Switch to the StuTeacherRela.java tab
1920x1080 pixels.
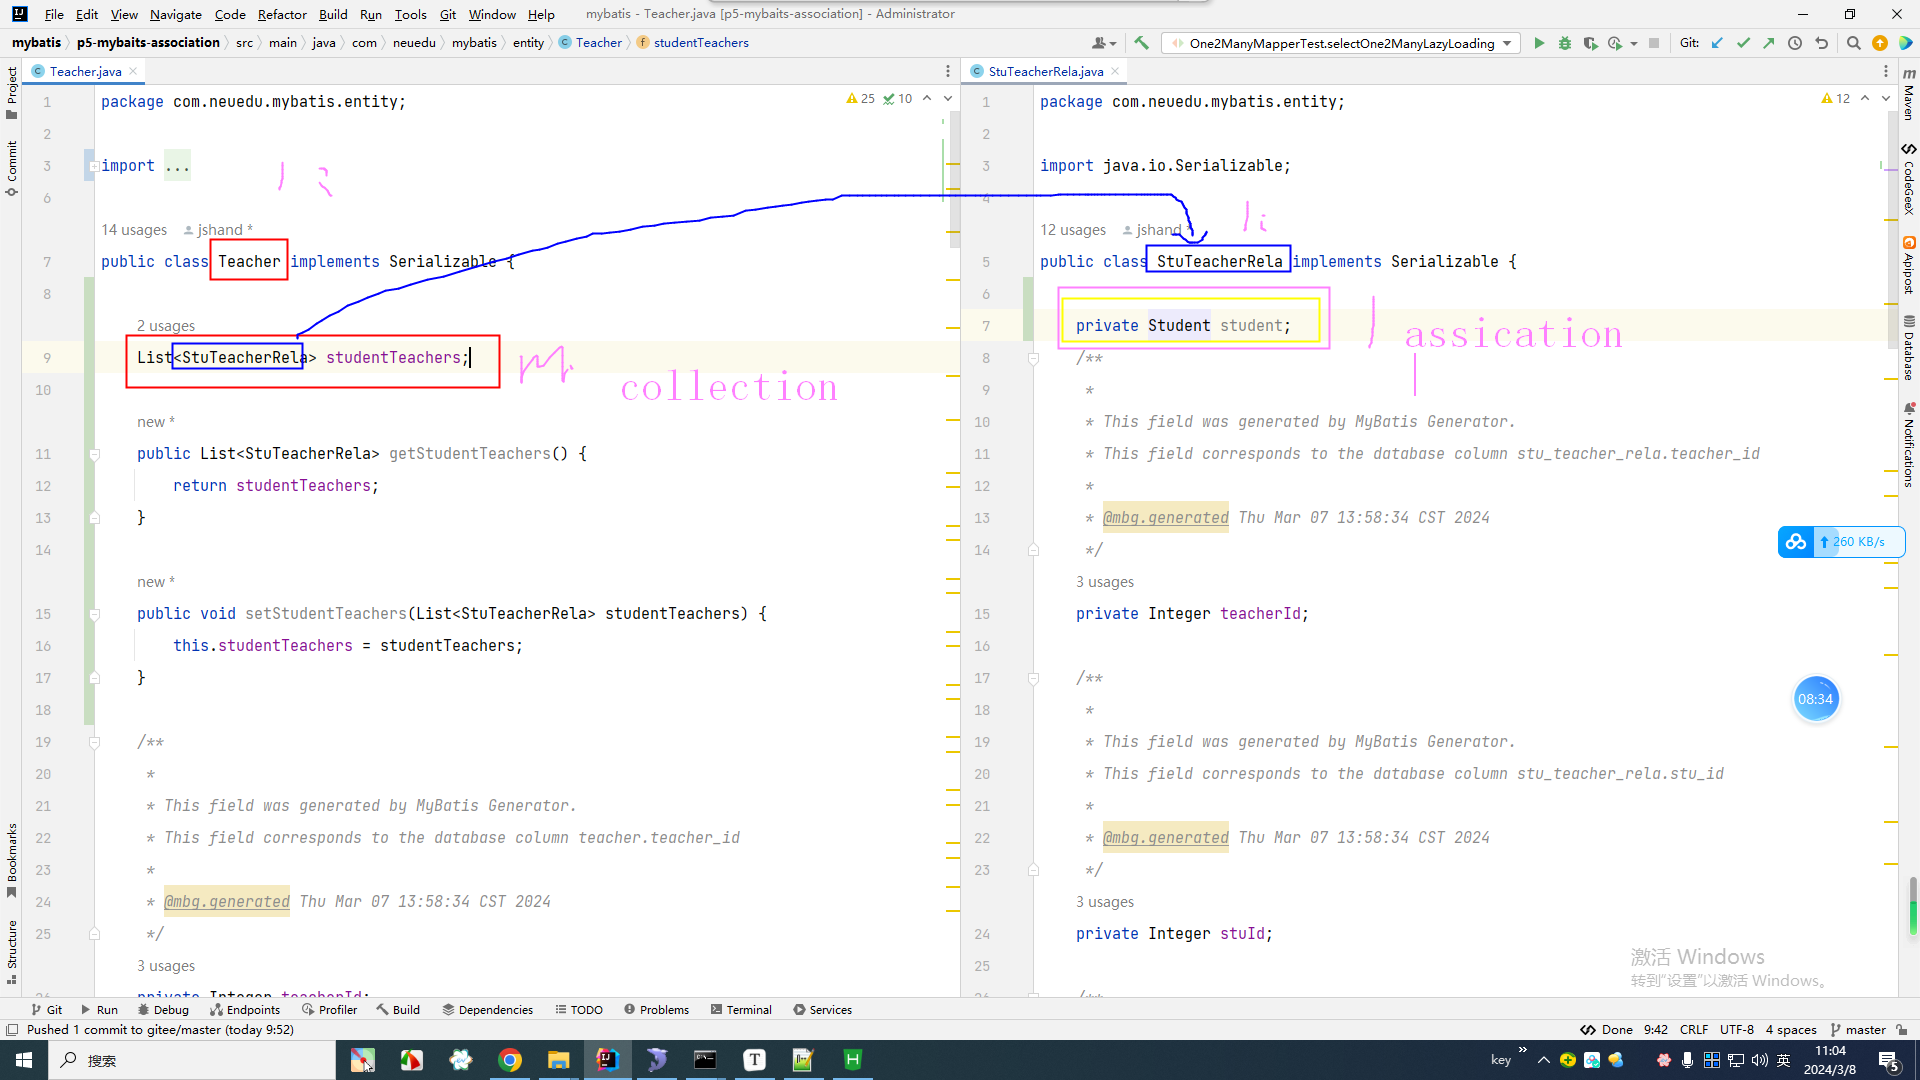(x=1045, y=71)
